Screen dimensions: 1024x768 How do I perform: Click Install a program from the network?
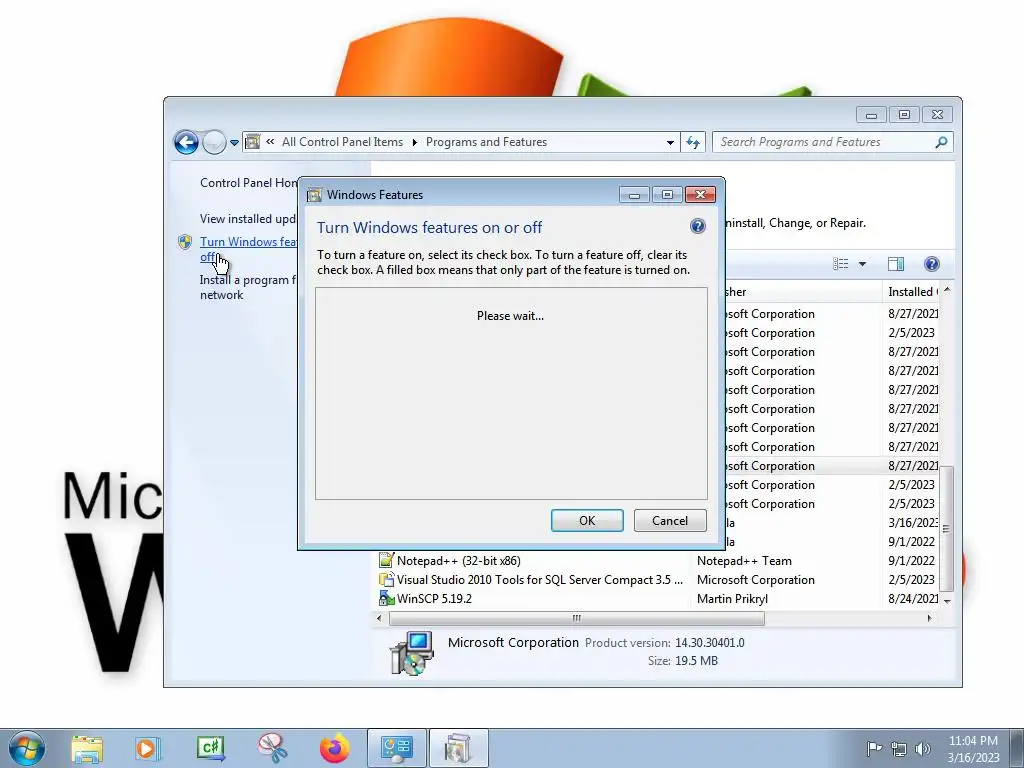(248, 287)
